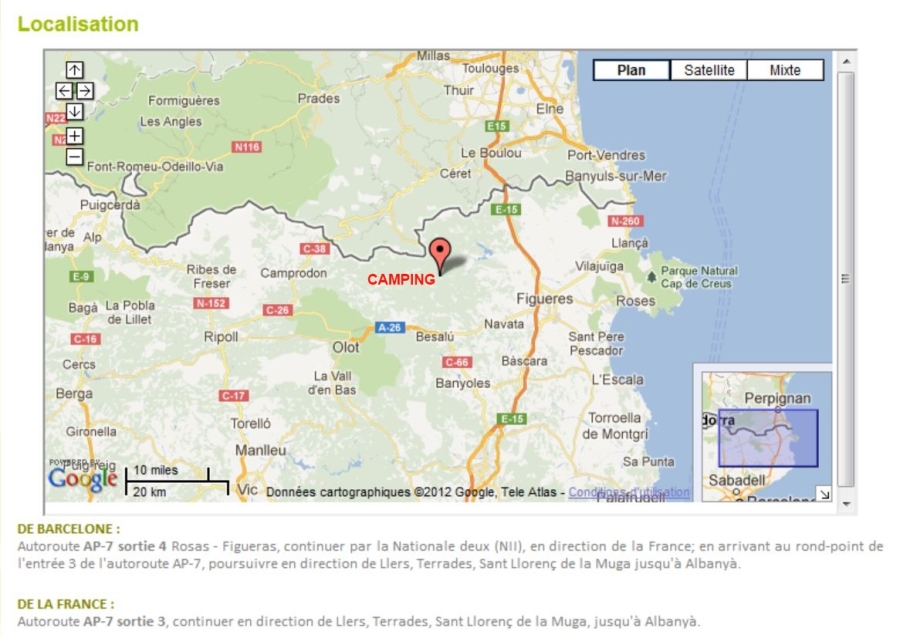The width and height of the screenshot is (900, 638).
Task: Pan the map down with arrow button
Action: 75,111
